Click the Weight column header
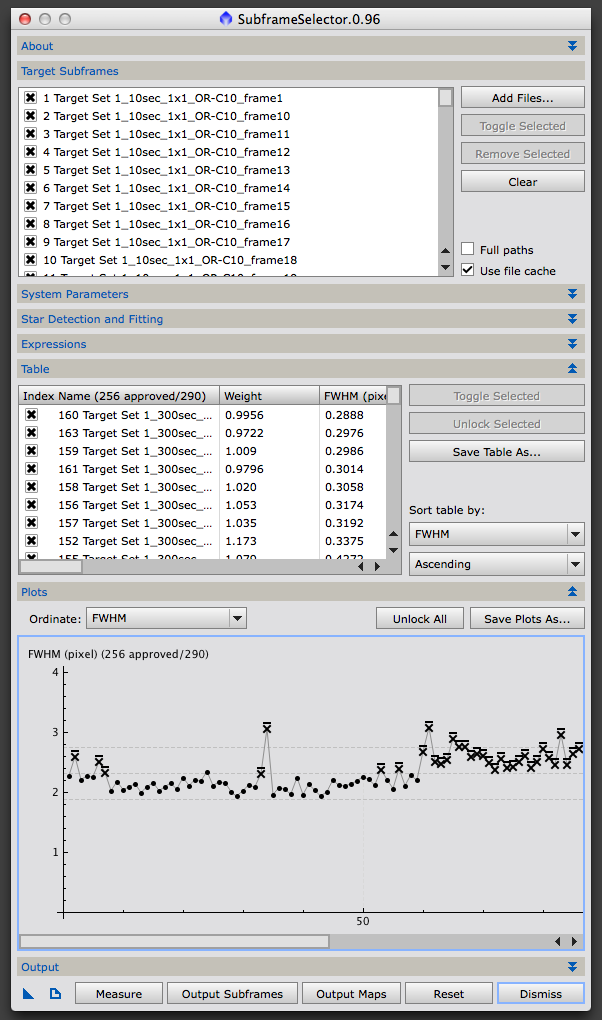The image size is (602, 1020). pyautogui.click(x=268, y=396)
